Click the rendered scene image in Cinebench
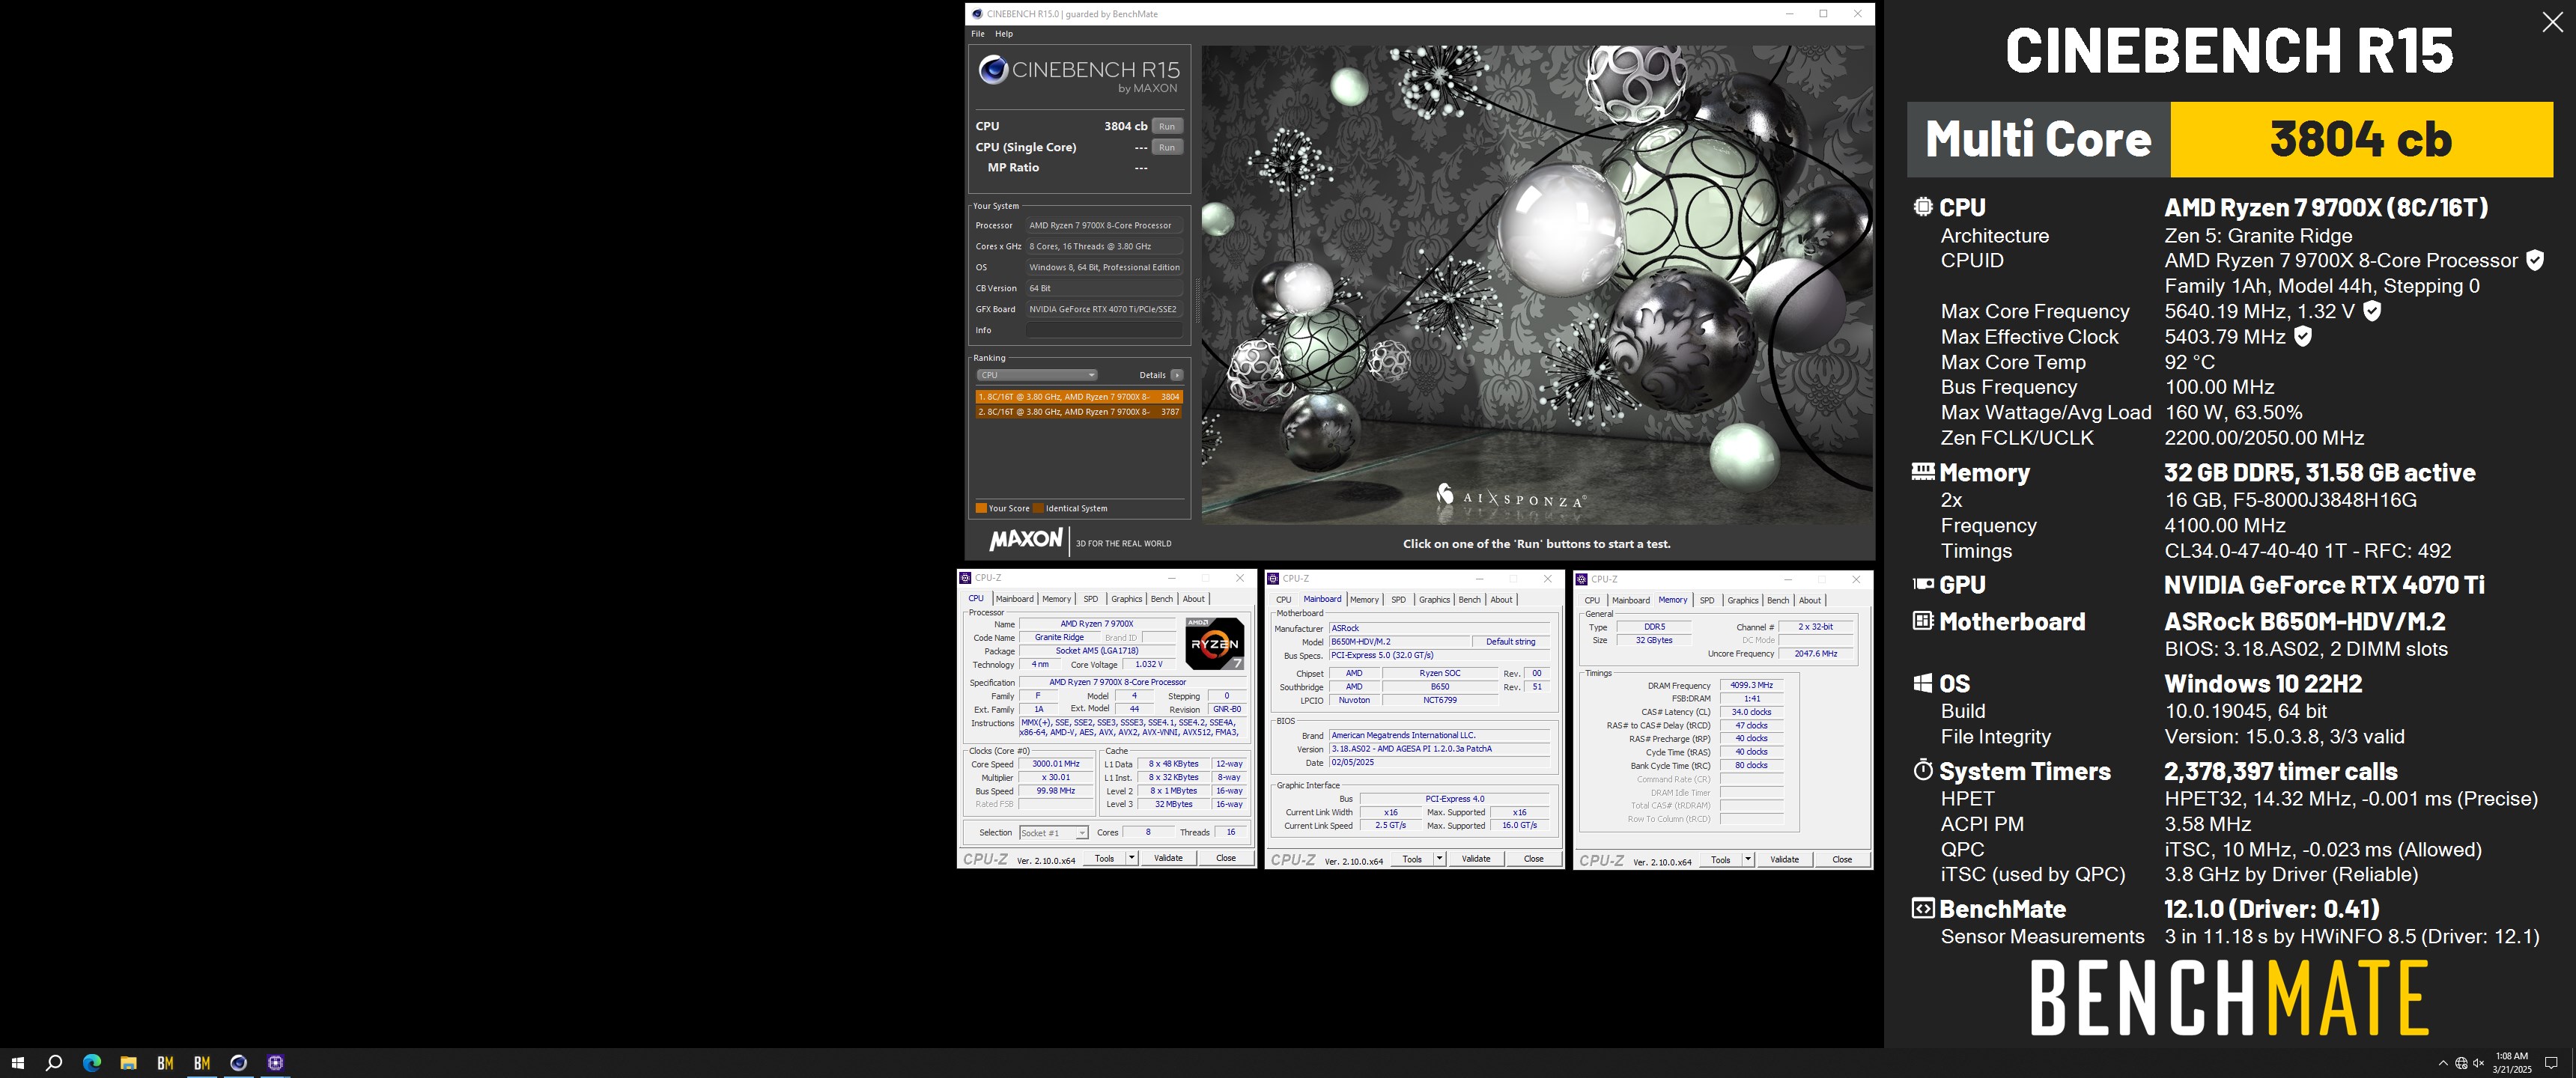The width and height of the screenshot is (2576, 1078). point(1537,284)
